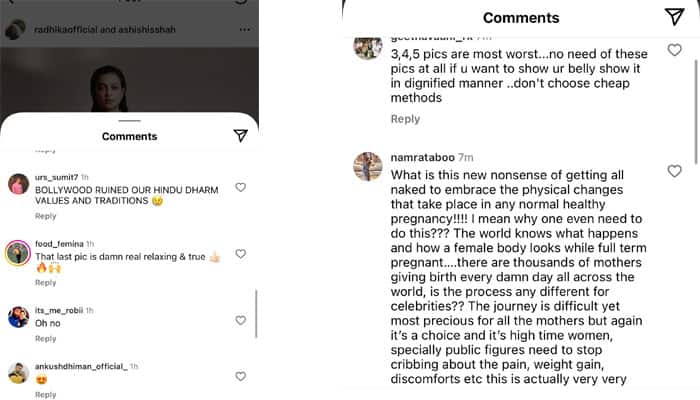Reply to the 3,4,5 pics comment
This screenshot has width=700, height=400.
(x=405, y=119)
